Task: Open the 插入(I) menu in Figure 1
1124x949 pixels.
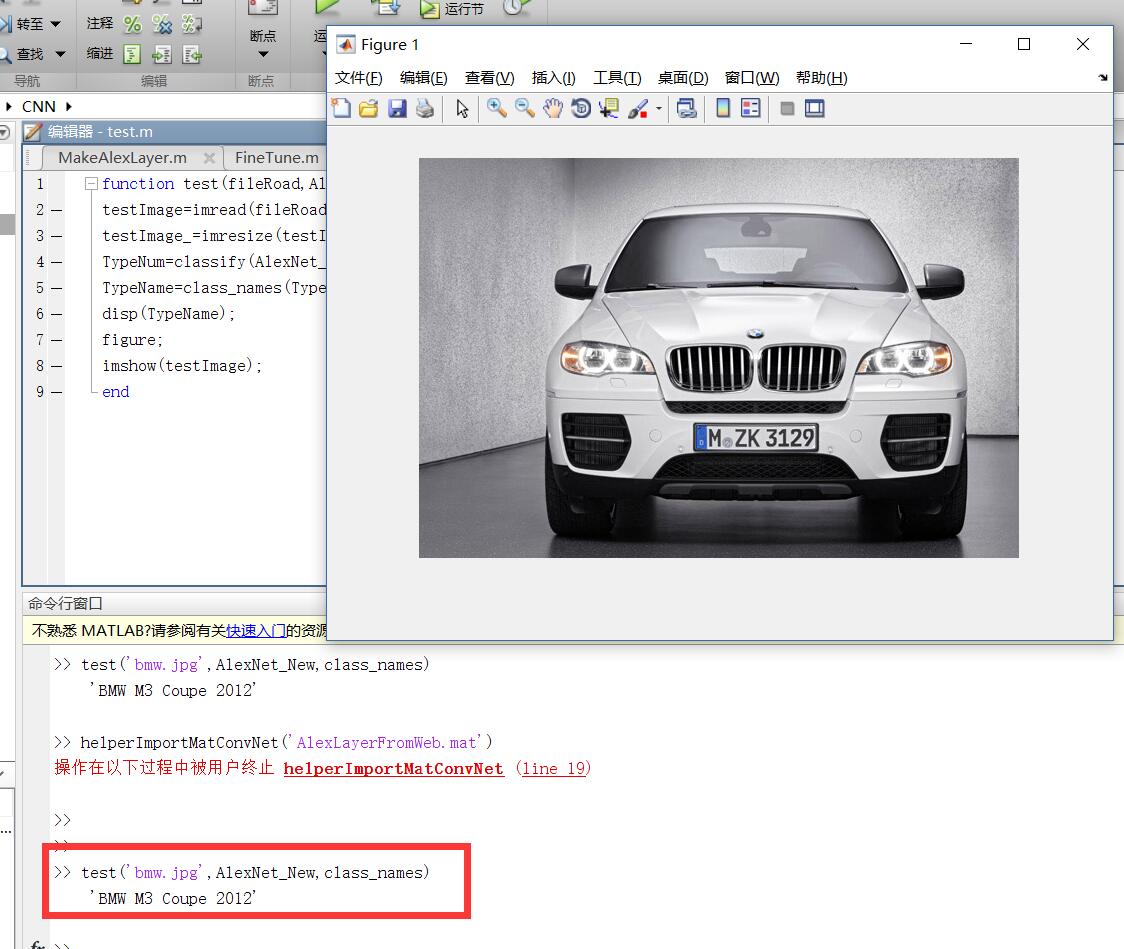Action: [x=553, y=77]
